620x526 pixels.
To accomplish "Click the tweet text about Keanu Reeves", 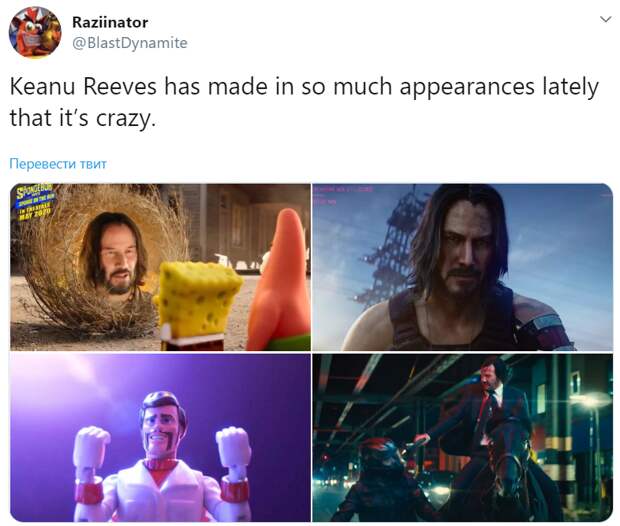I will (304, 102).
